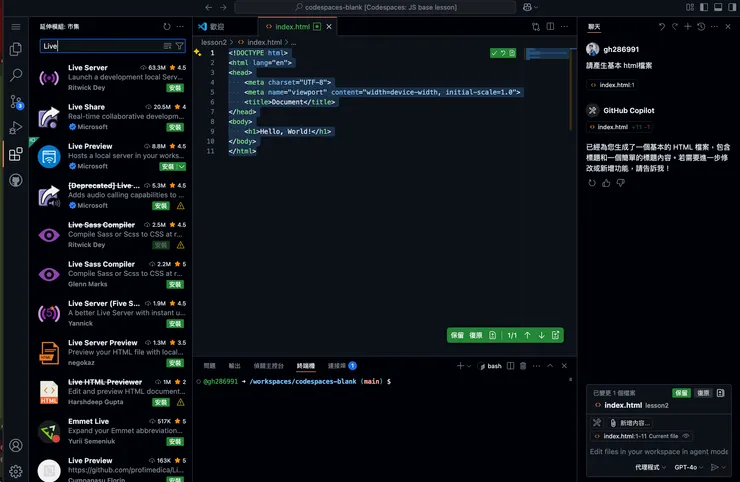Create a new terminal with plus
Viewport: 740px width, 482px height.
460,366
